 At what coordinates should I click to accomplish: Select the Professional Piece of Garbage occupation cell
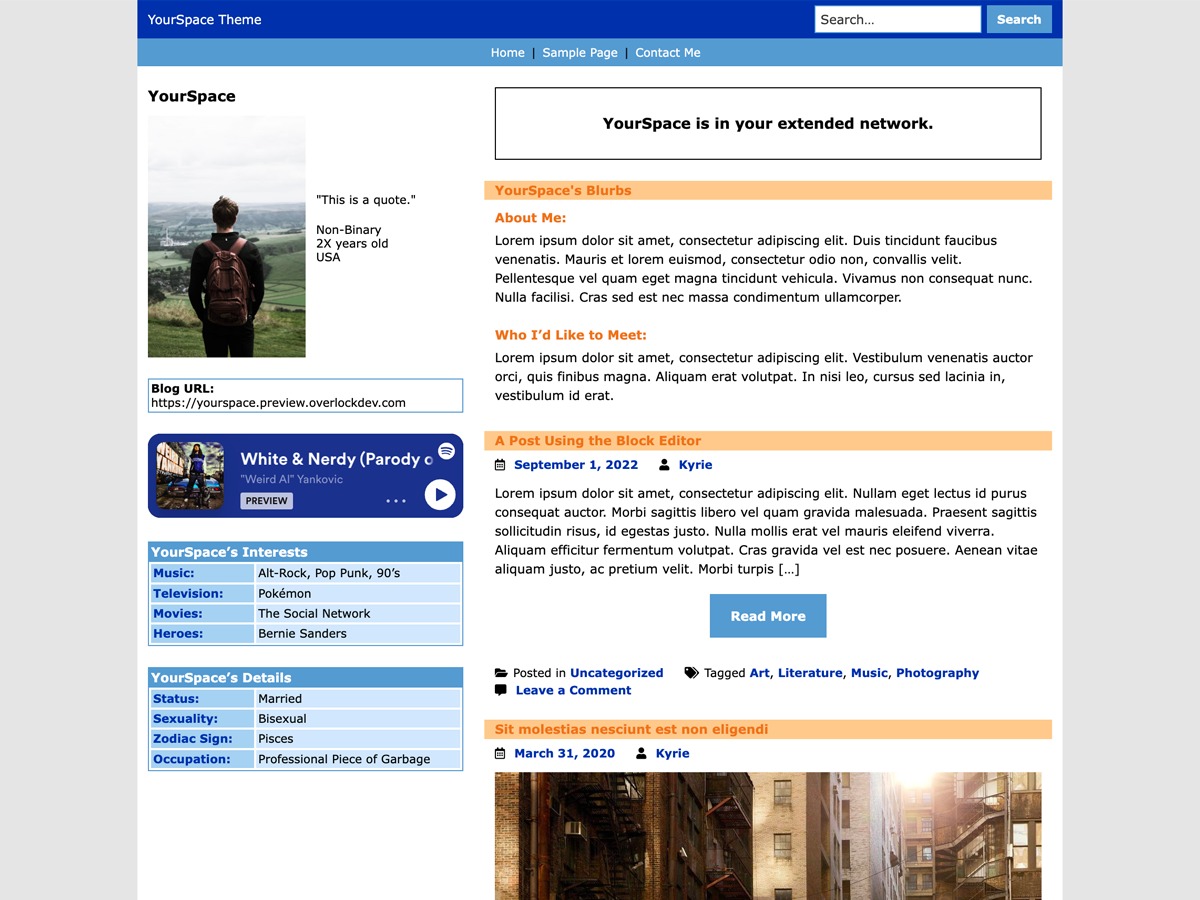359,759
